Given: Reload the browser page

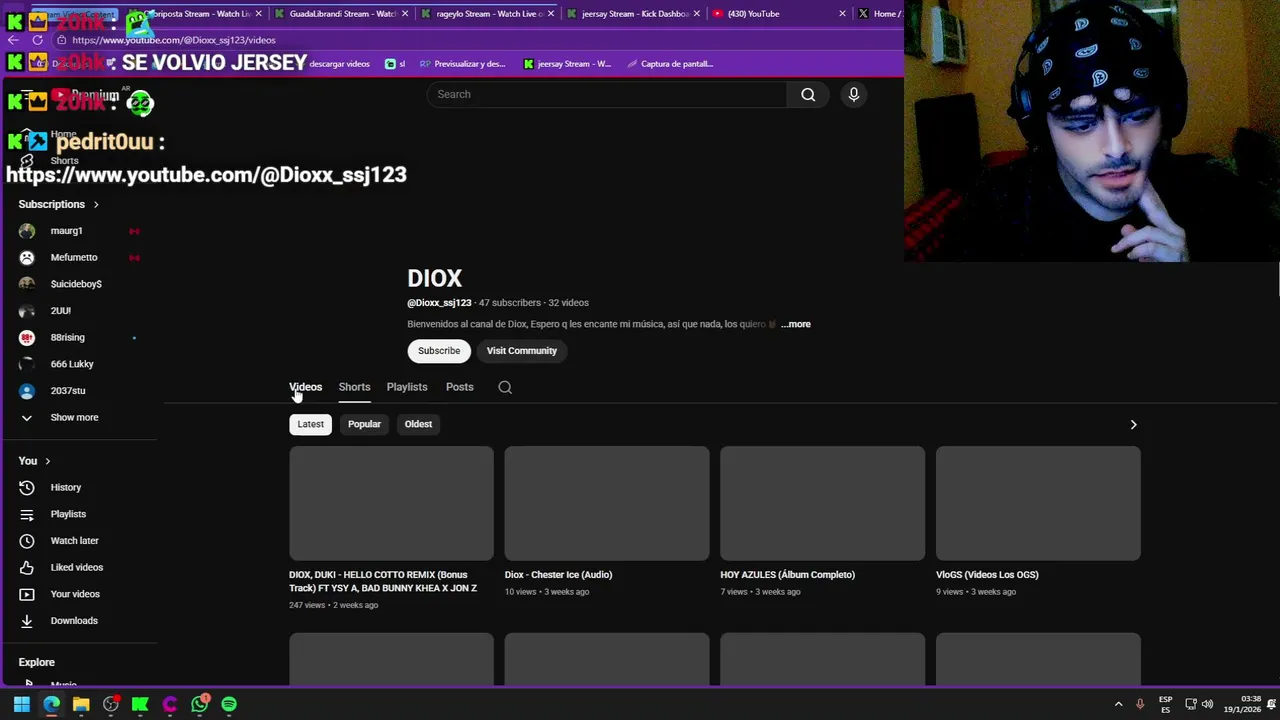Looking at the screenshot, I should [x=38, y=40].
